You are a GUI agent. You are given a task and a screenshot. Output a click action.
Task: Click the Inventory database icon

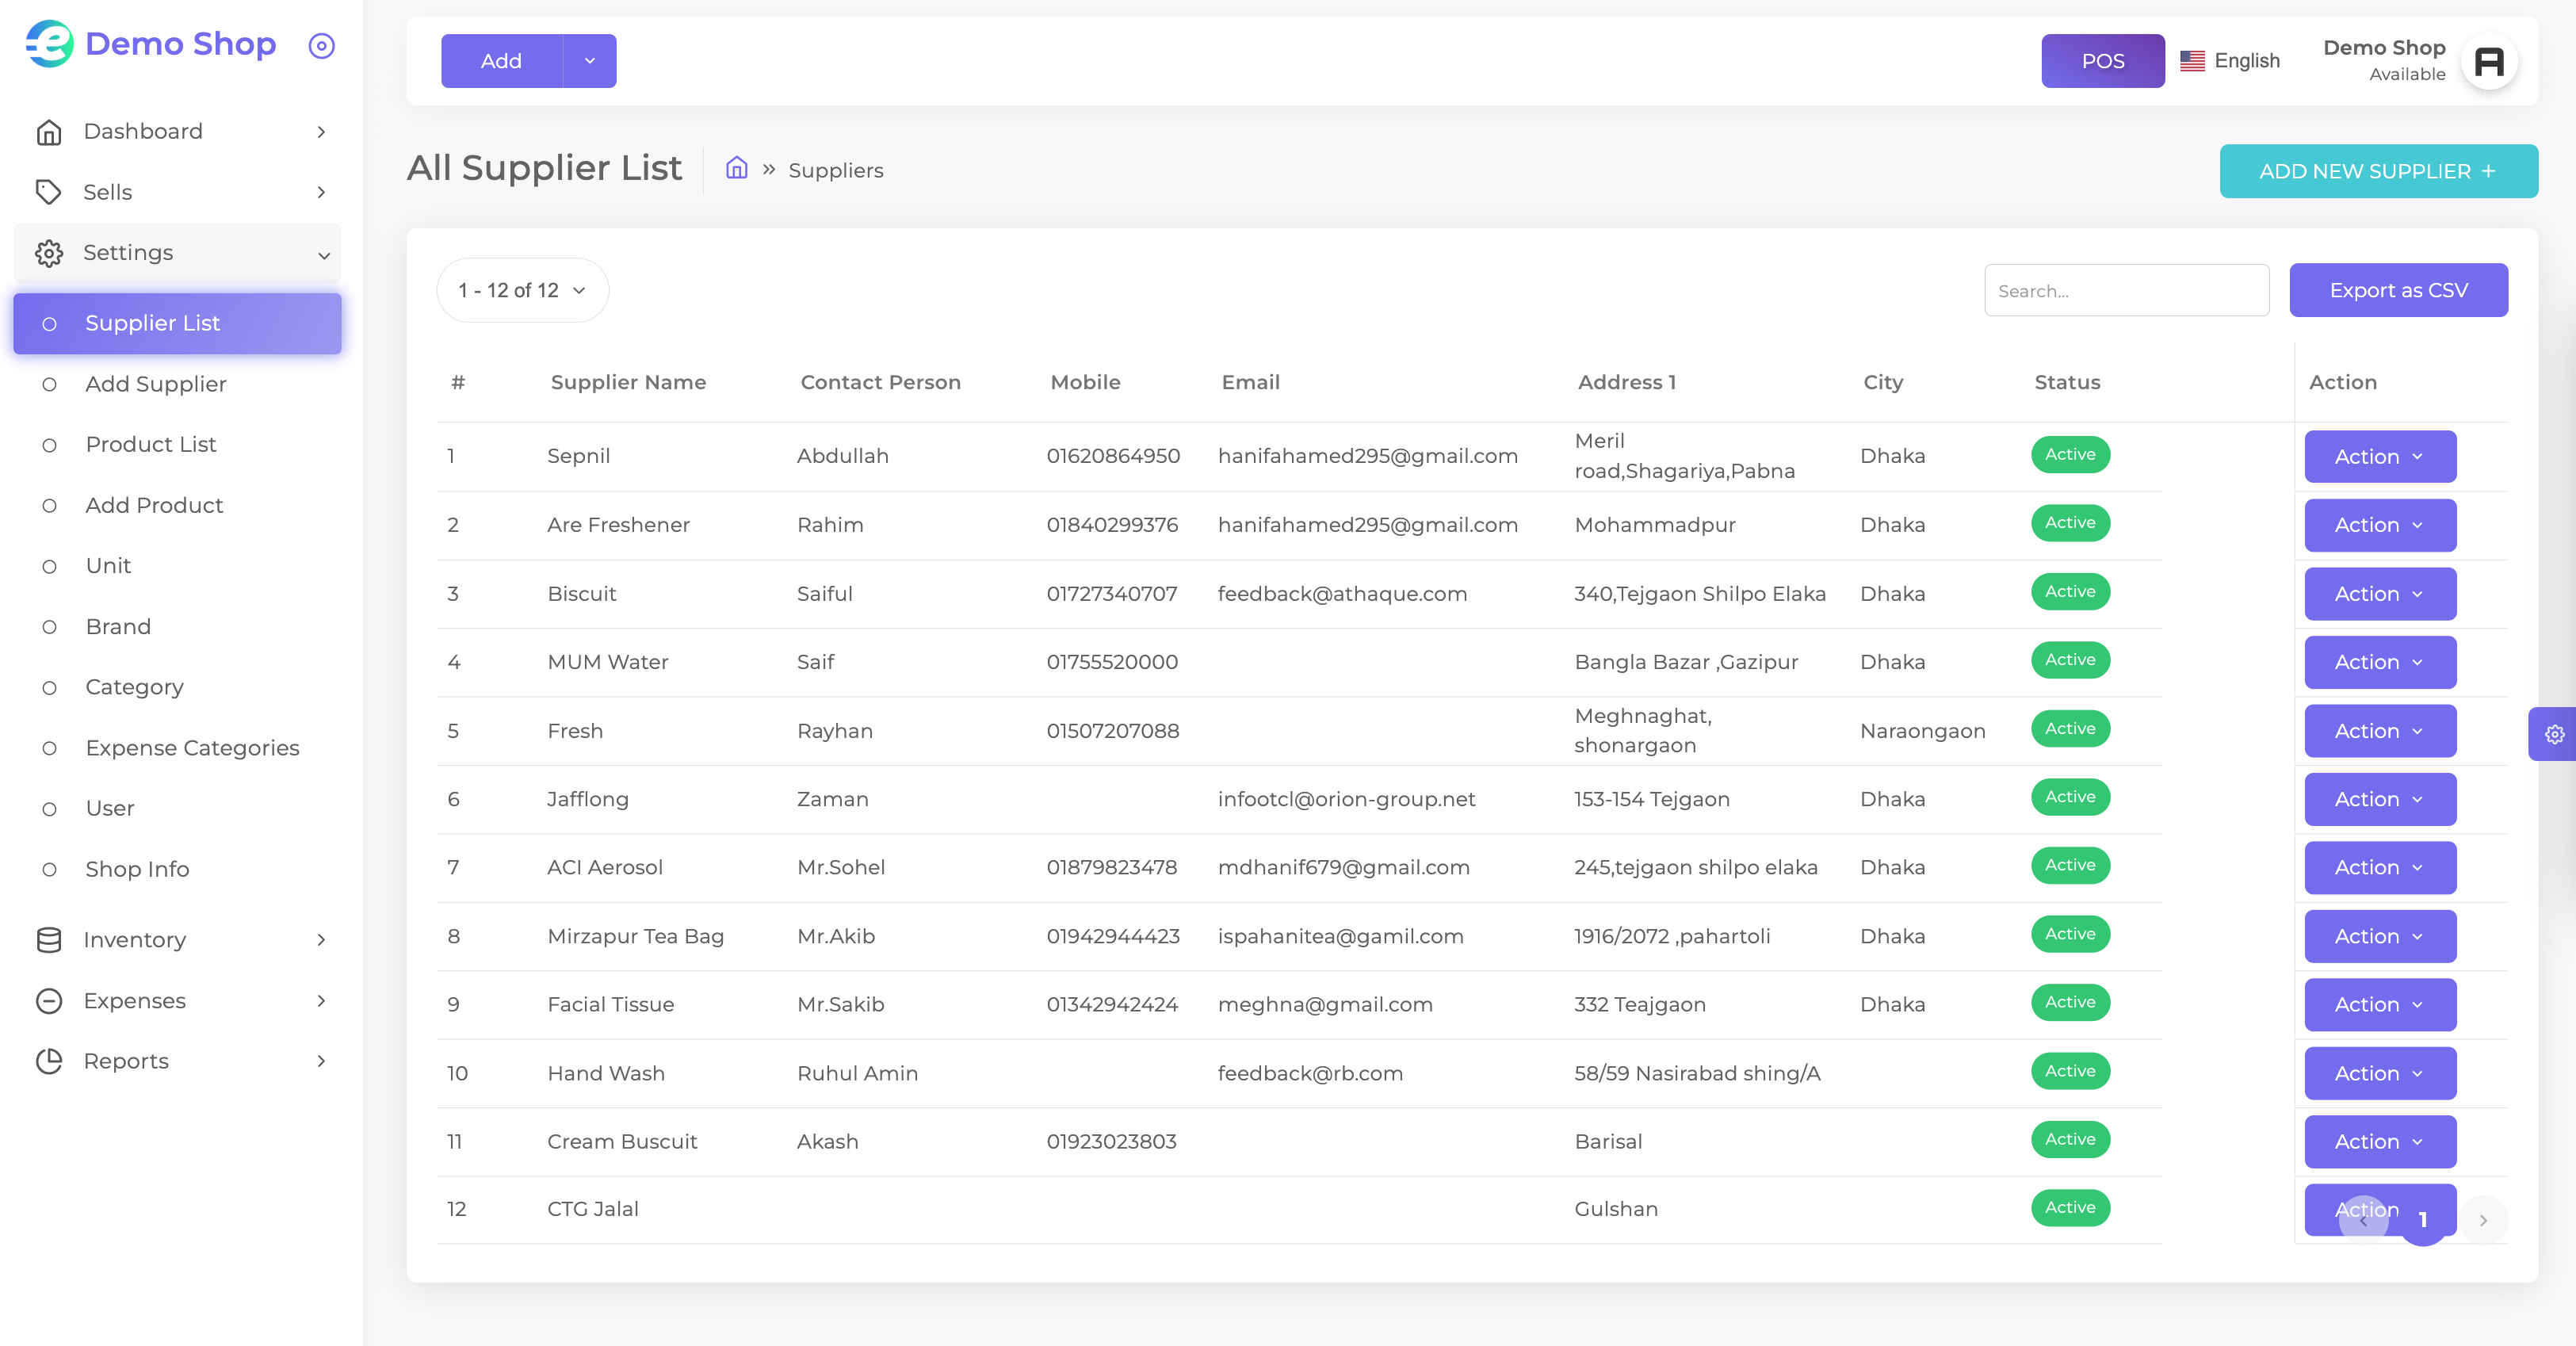(49, 940)
